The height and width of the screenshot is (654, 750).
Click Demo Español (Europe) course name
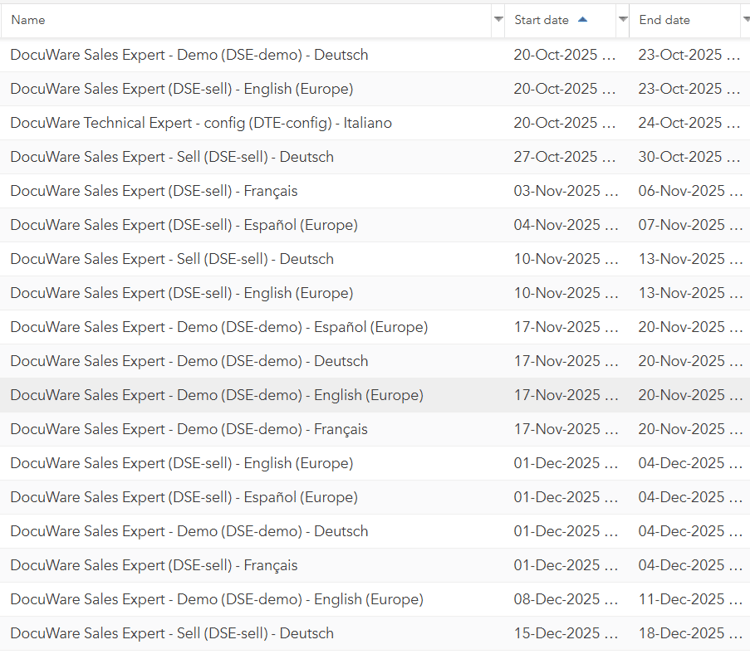(x=219, y=327)
